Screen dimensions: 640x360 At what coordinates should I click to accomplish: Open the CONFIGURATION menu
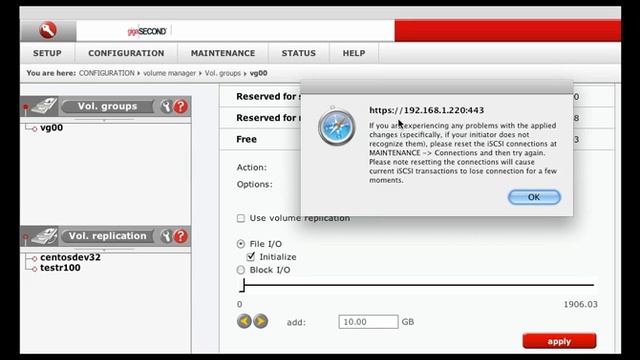(x=126, y=53)
